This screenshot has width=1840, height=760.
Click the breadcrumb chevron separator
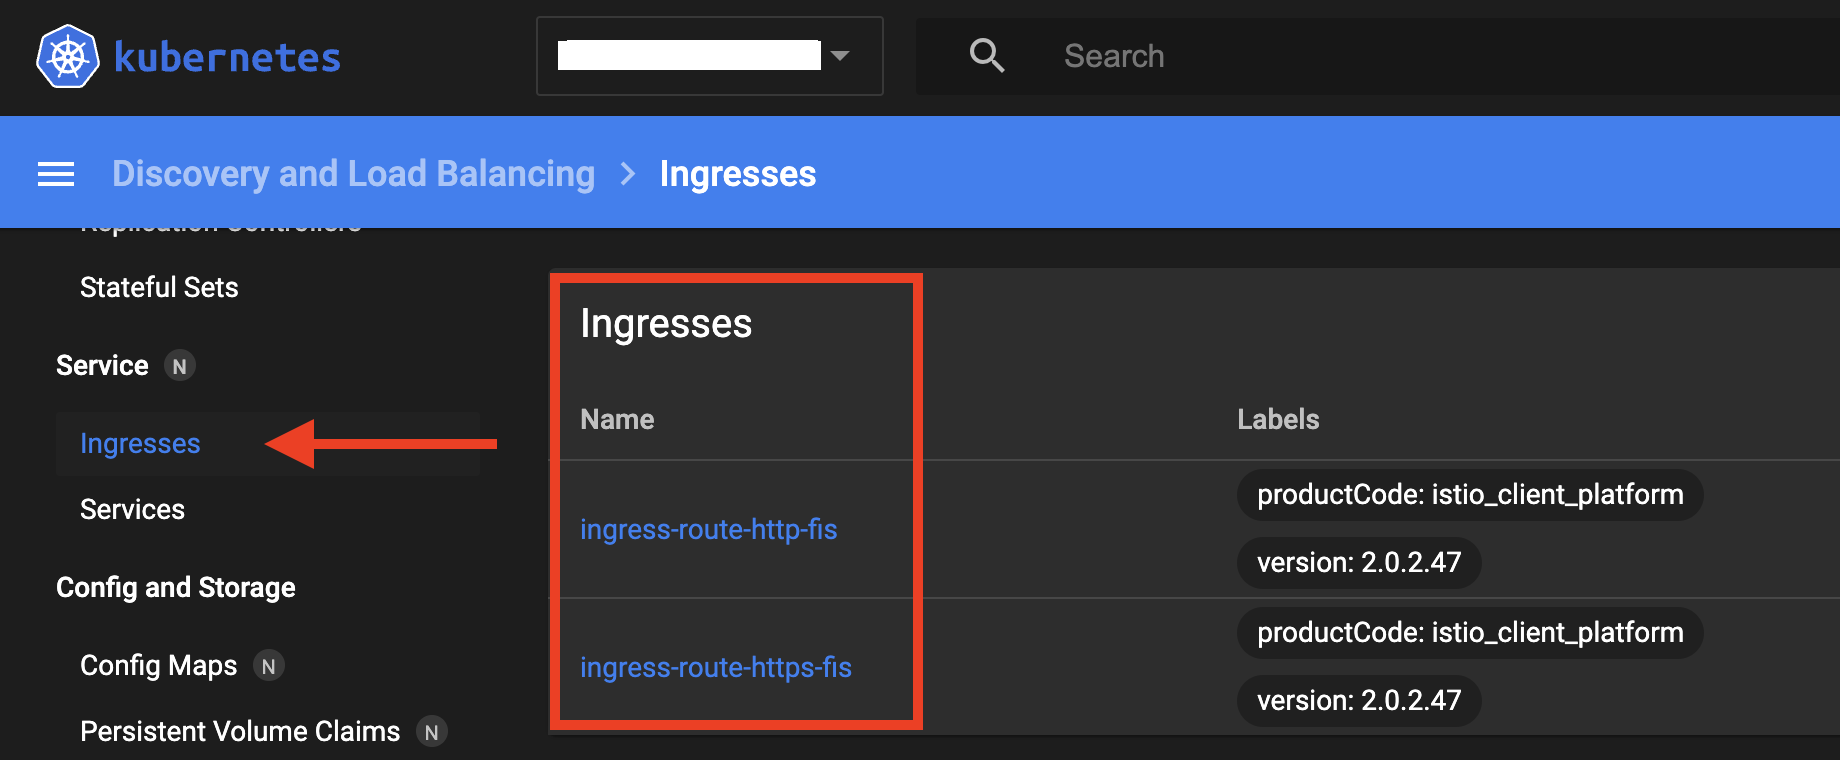pyautogui.click(x=628, y=174)
